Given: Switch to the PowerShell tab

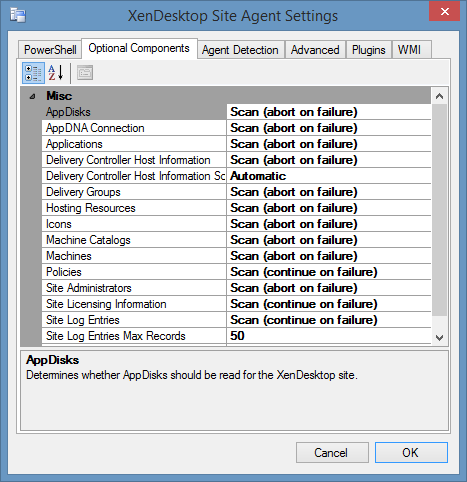Looking at the screenshot, I should [x=50, y=50].
